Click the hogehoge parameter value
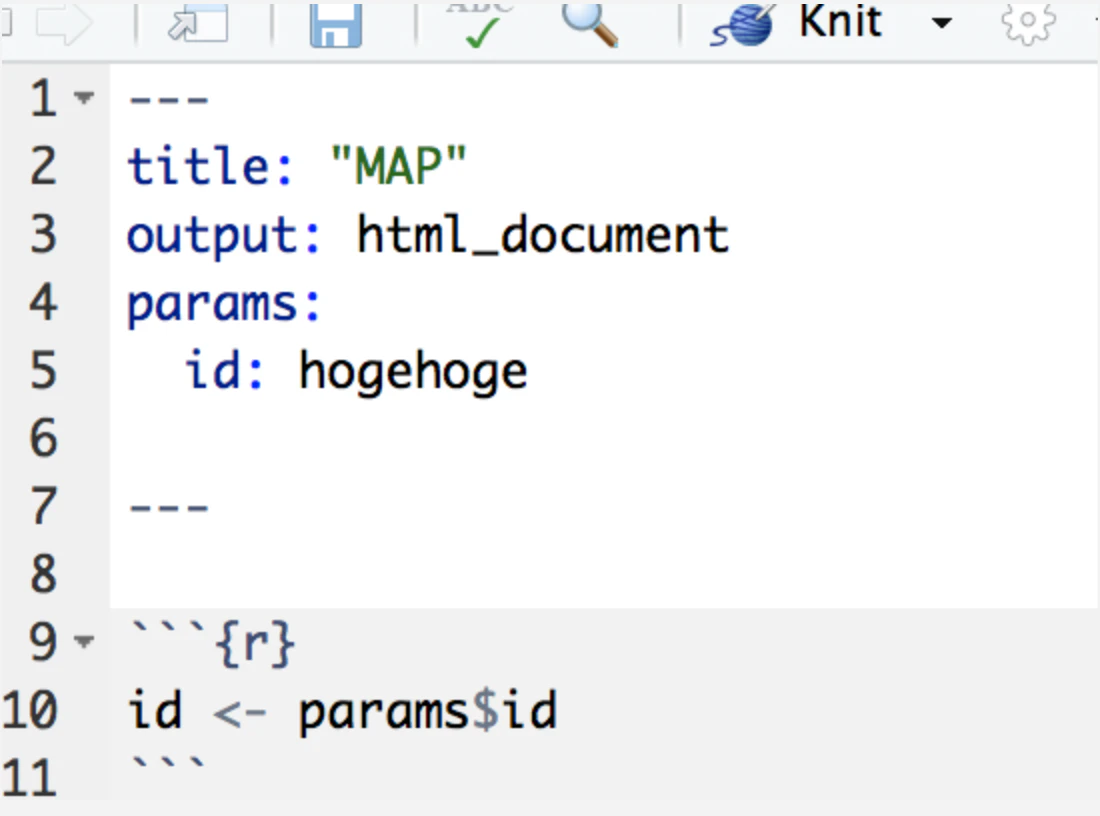1100x816 pixels. click(x=413, y=372)
